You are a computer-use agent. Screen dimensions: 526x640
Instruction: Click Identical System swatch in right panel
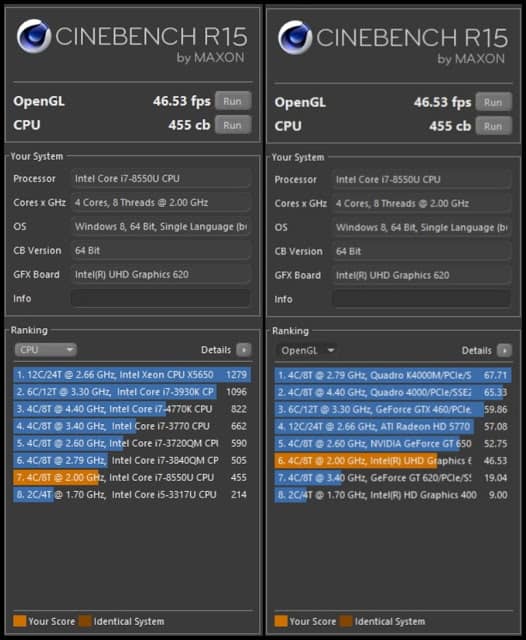[346, 622]
